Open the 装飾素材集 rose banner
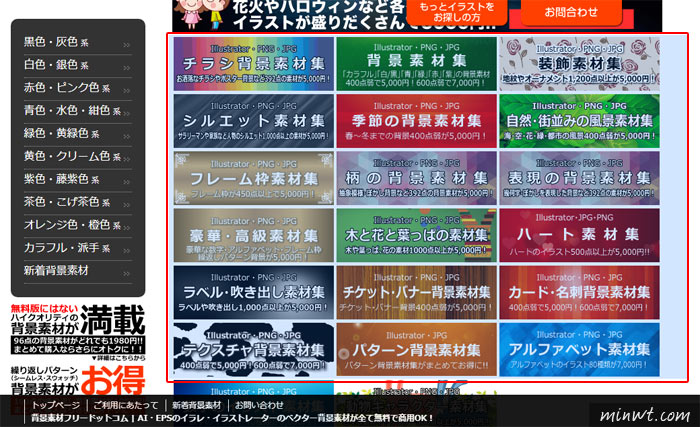700x427 pixels. (579, 64)
